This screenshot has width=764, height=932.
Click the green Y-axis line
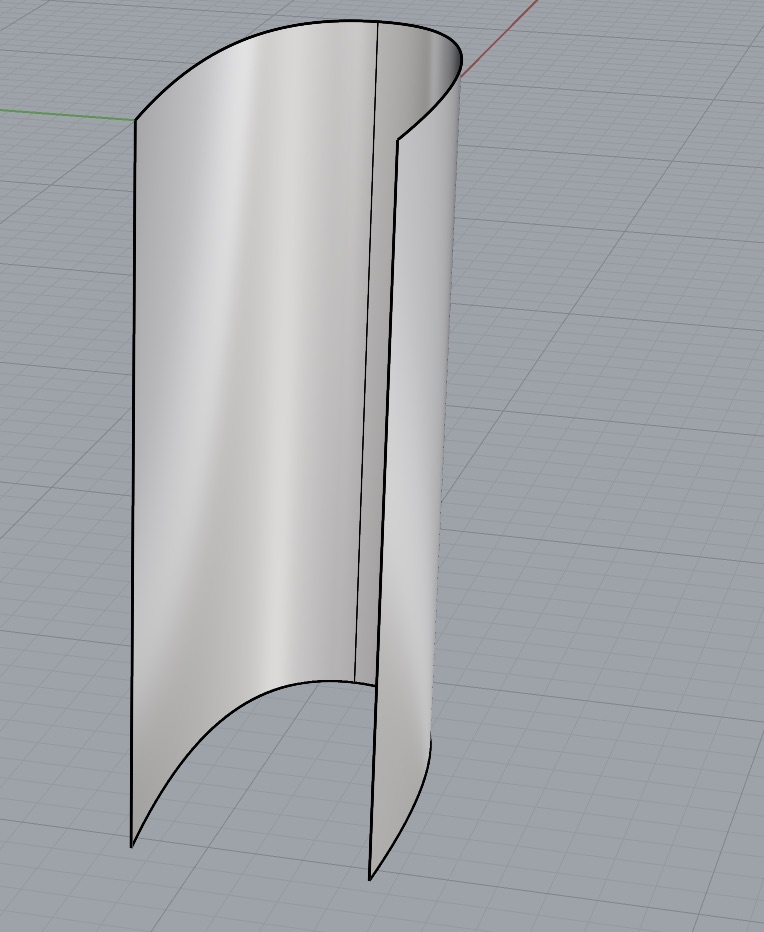[60, 113]
